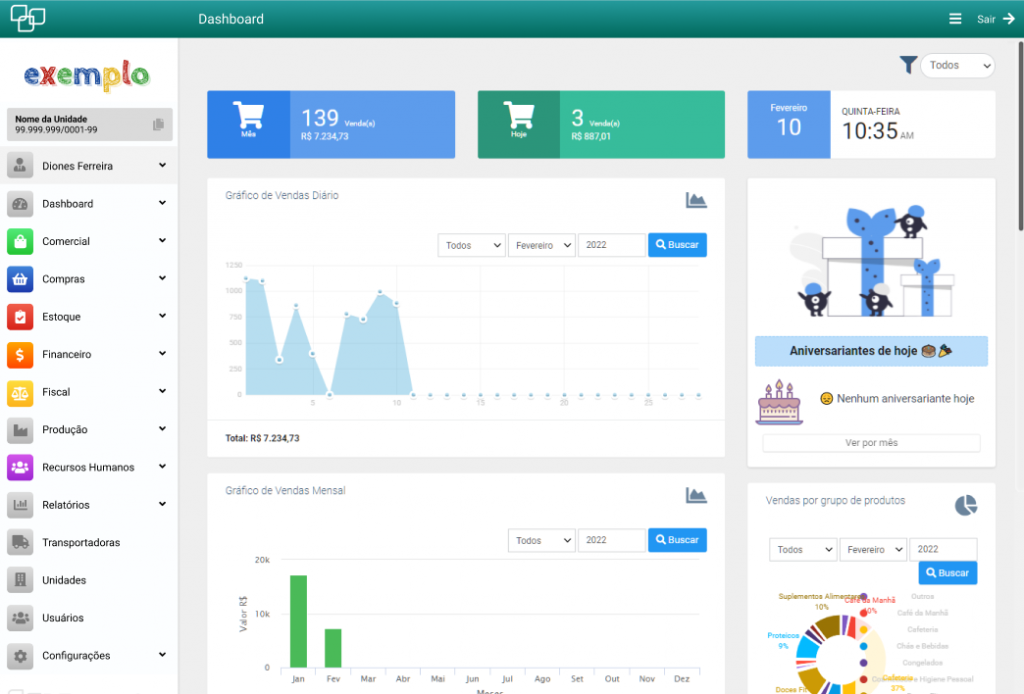Click the pie chart icon in Vendas por grupo

click(965, 505)
